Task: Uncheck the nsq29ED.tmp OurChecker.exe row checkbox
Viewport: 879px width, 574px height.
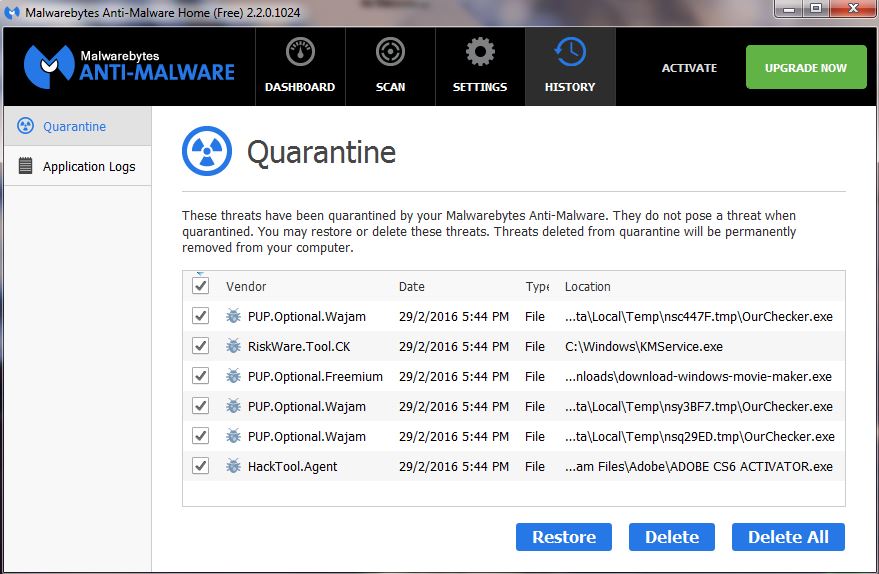Action: (200, 436)
